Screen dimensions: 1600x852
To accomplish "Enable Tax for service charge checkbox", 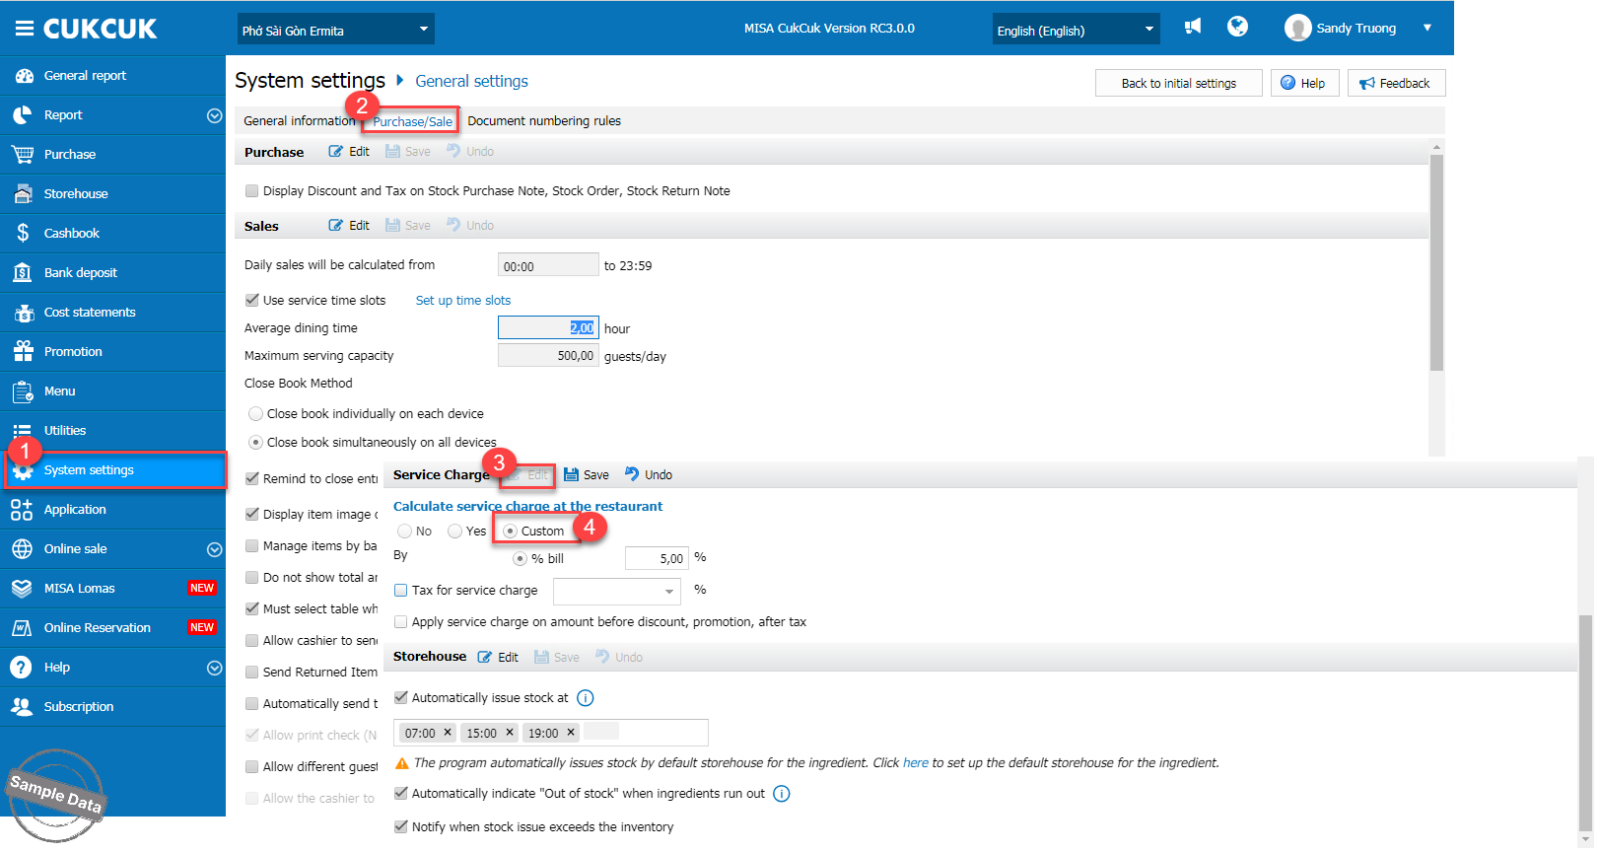I will click(401, 590).
